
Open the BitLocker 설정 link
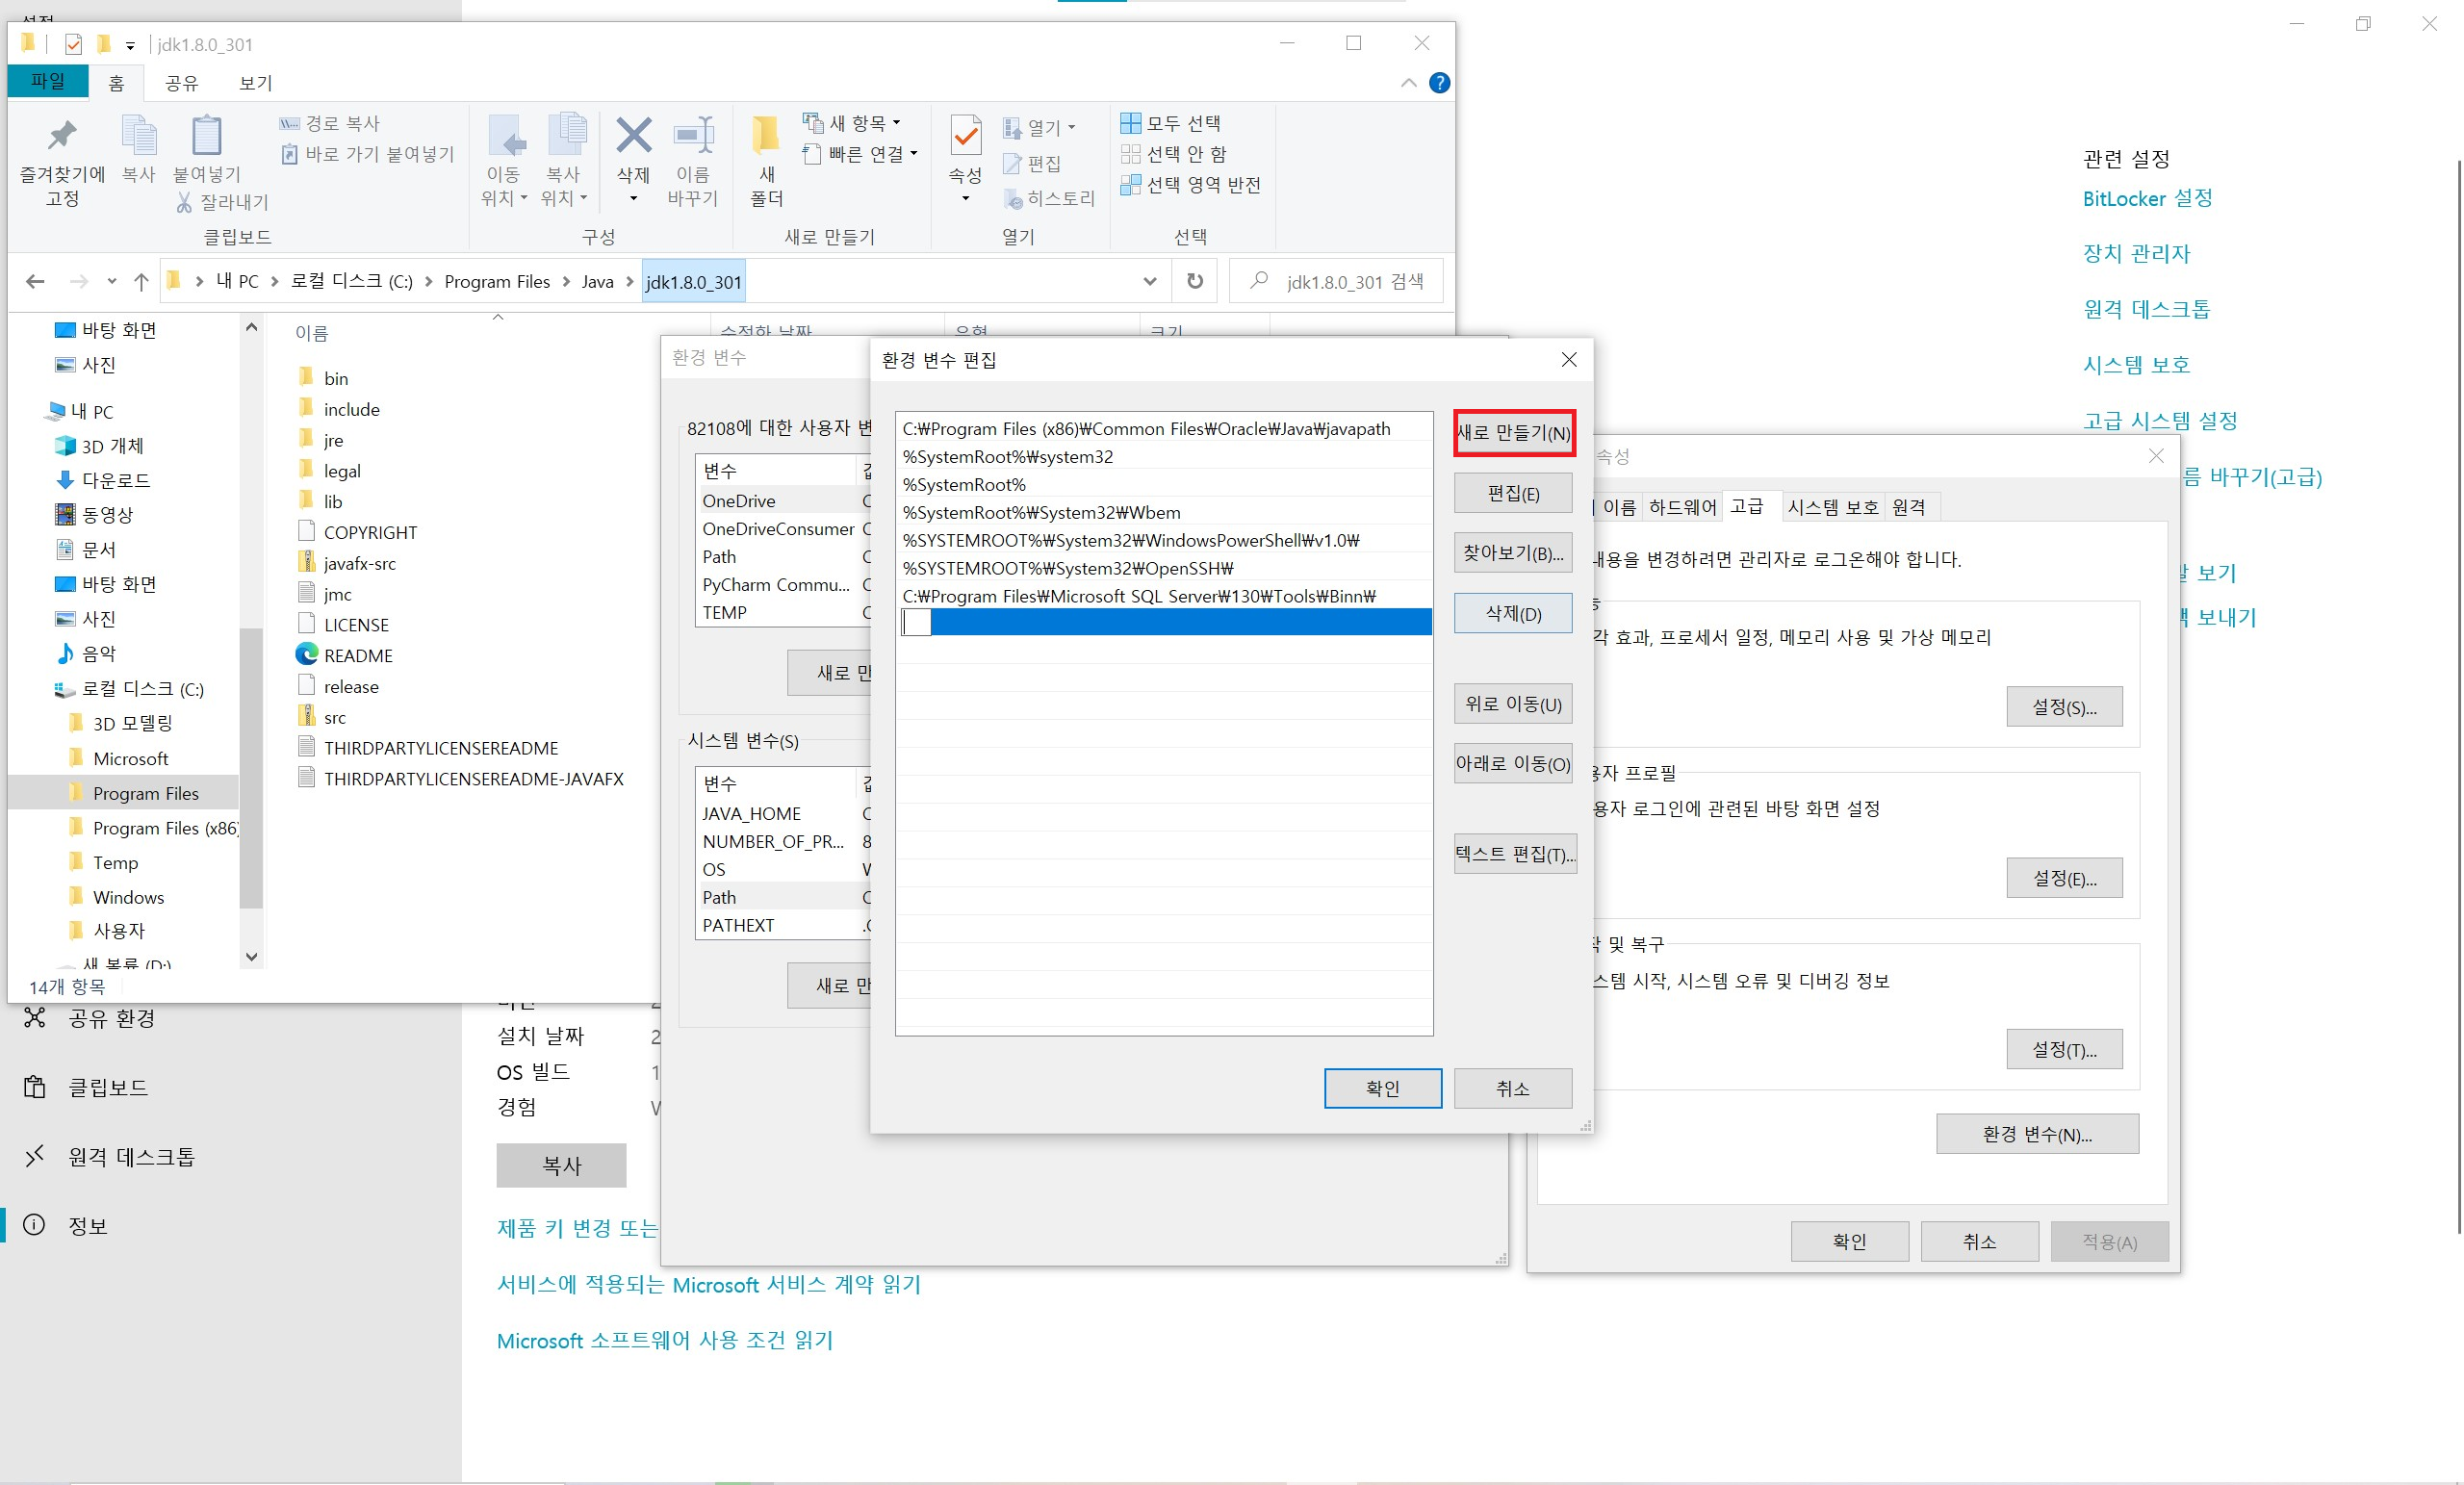point(2147,198)
